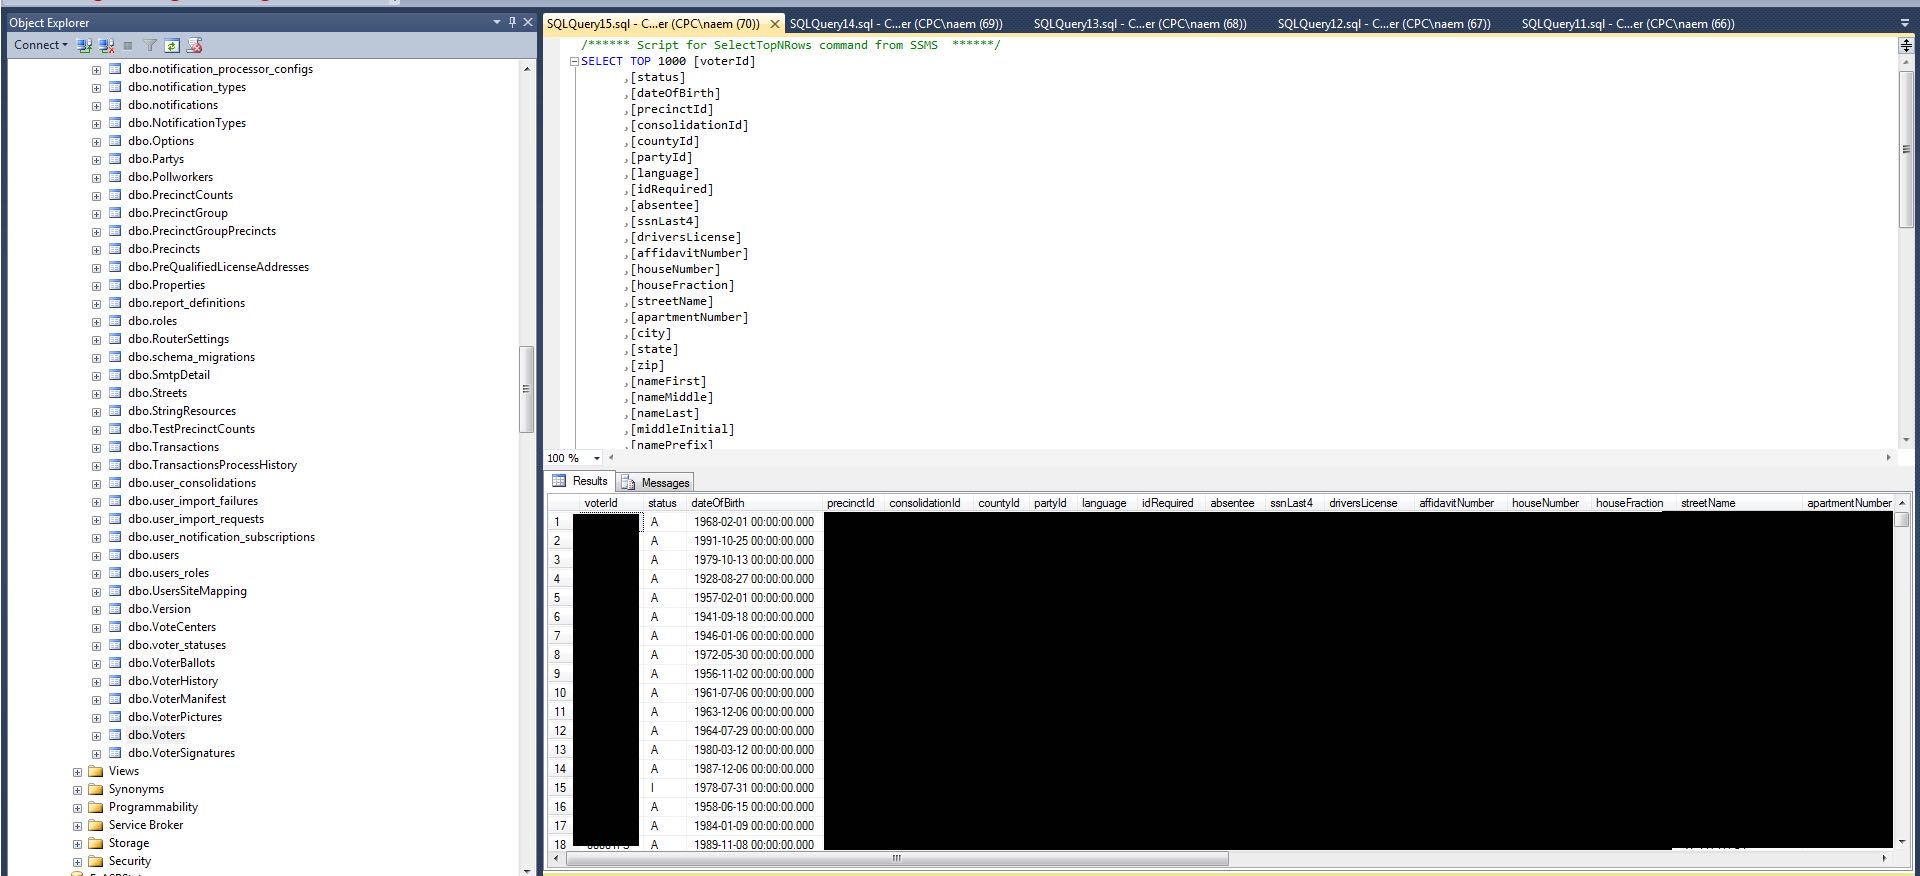Switch to SQLQuery12.sql tab
This screenshot has width=1920, height=876.
1384,24
